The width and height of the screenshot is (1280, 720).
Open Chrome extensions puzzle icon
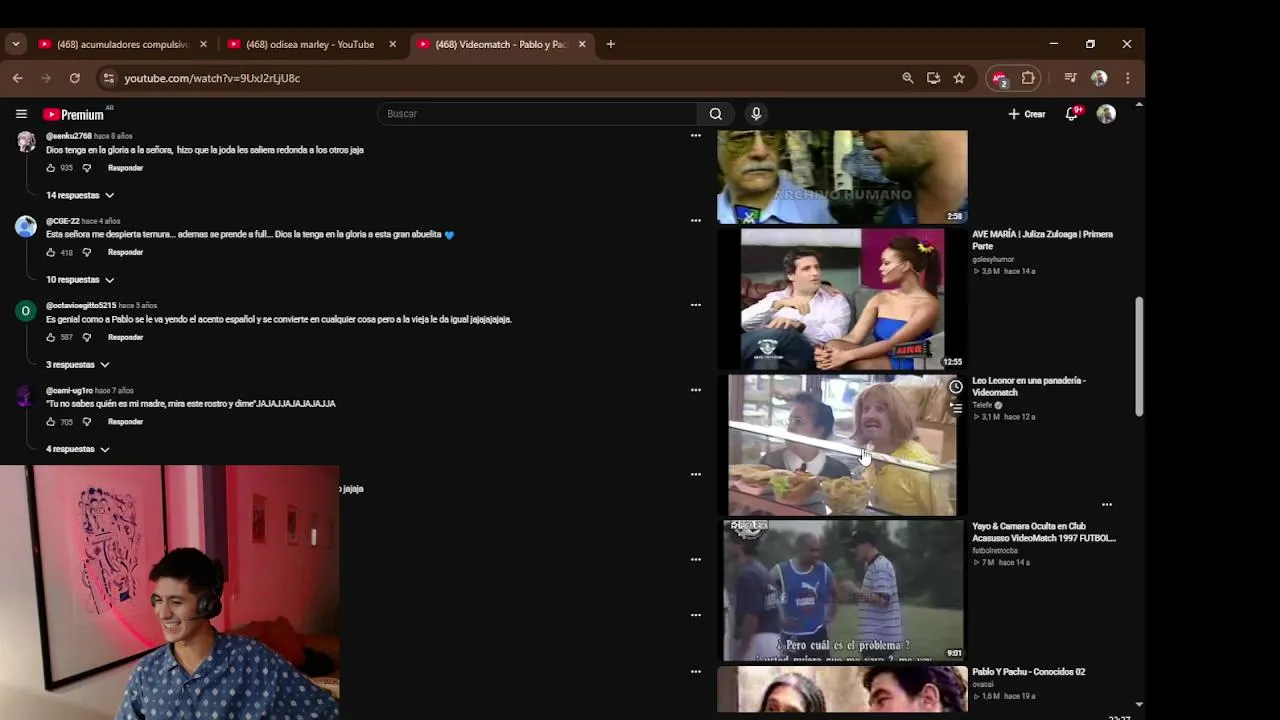[1028, 78]
